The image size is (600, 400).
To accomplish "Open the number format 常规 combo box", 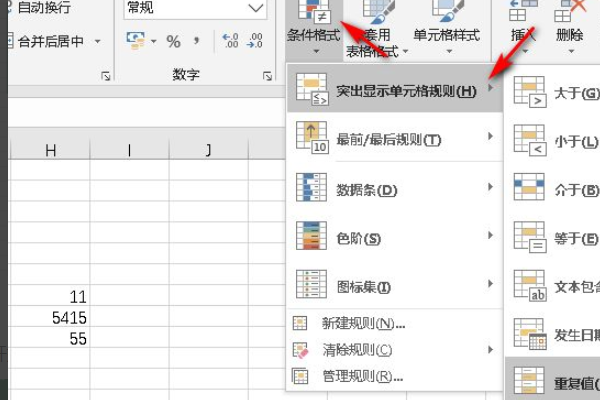I will pyautogui.click(x=195, y=8).
